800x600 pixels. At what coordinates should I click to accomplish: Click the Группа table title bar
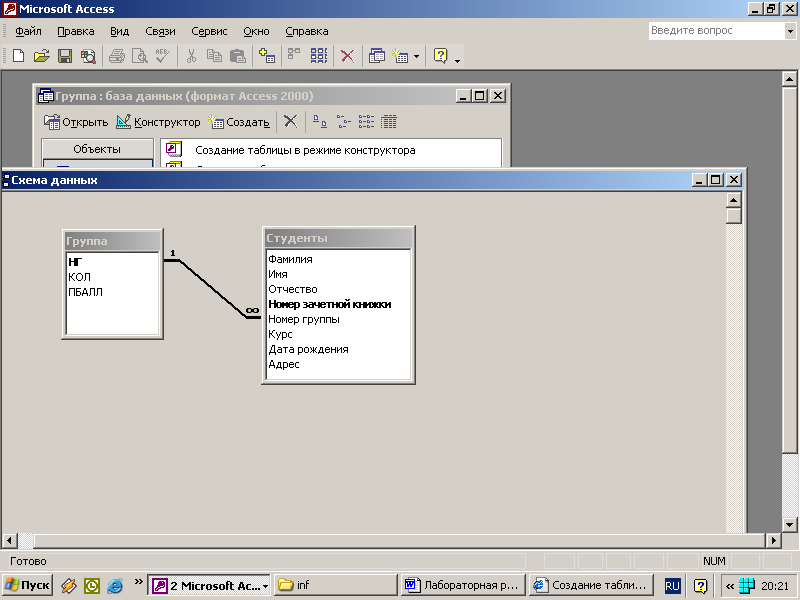tap(112, 241)
